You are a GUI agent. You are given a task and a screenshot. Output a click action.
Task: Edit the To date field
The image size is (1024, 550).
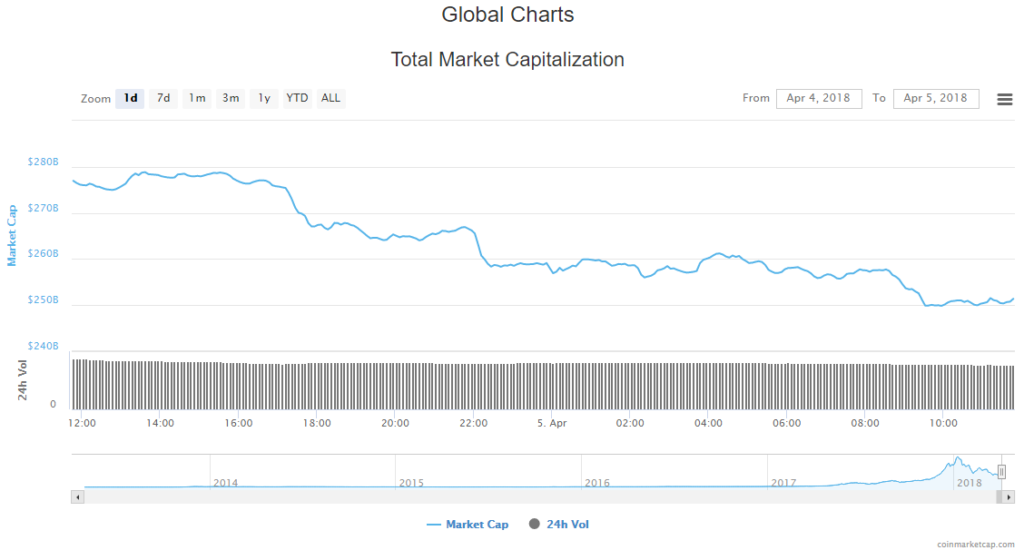(935, 98)
